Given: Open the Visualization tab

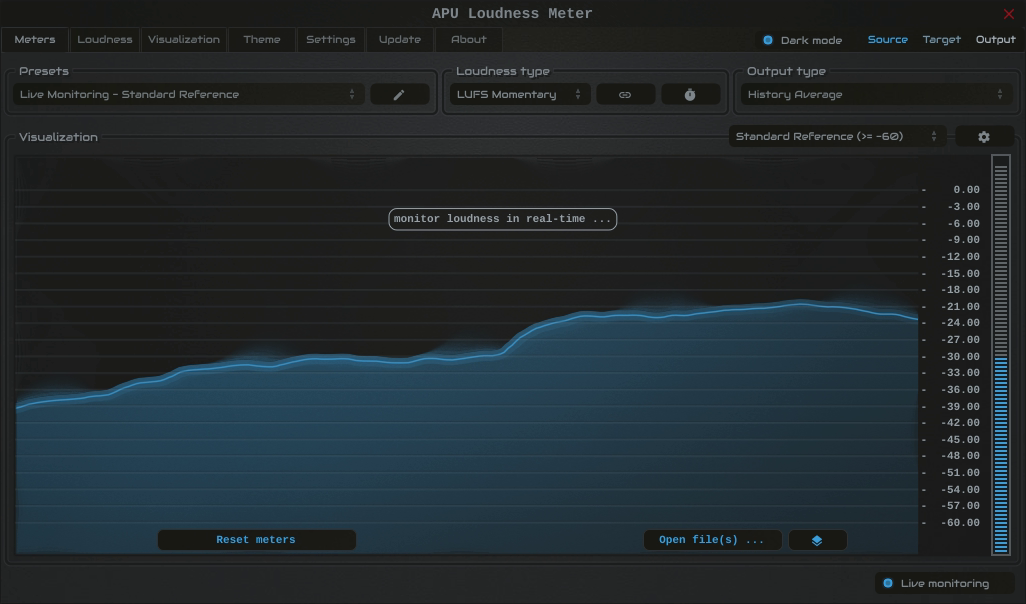Looking at the screenshot, I should point(184,40).
